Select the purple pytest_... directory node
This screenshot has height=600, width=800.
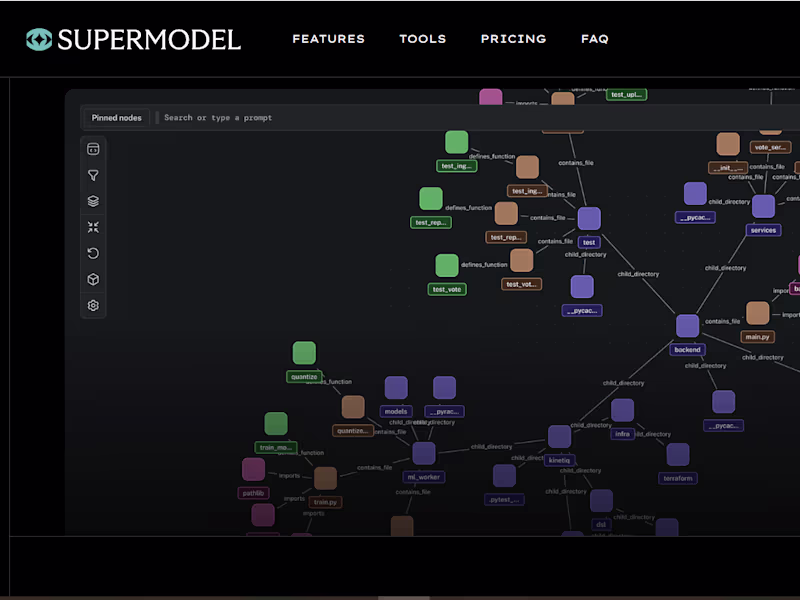pos(504,476)
